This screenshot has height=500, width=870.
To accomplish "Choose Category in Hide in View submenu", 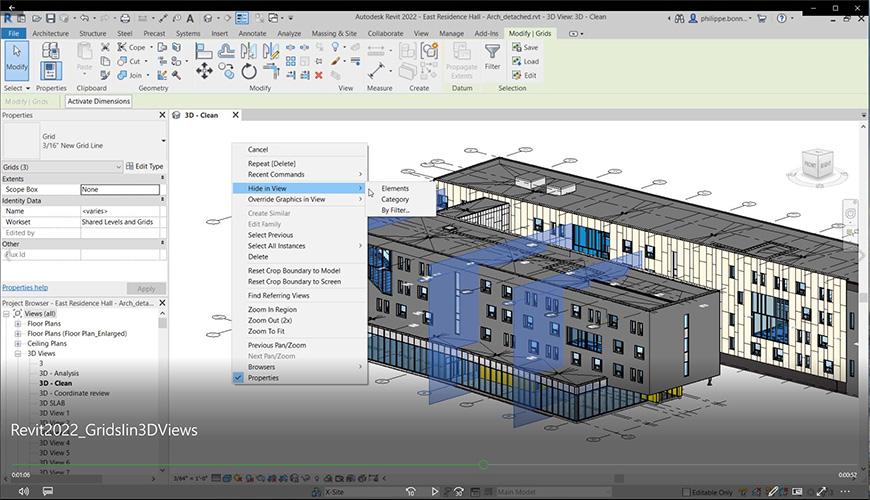I will coord(395,200).
